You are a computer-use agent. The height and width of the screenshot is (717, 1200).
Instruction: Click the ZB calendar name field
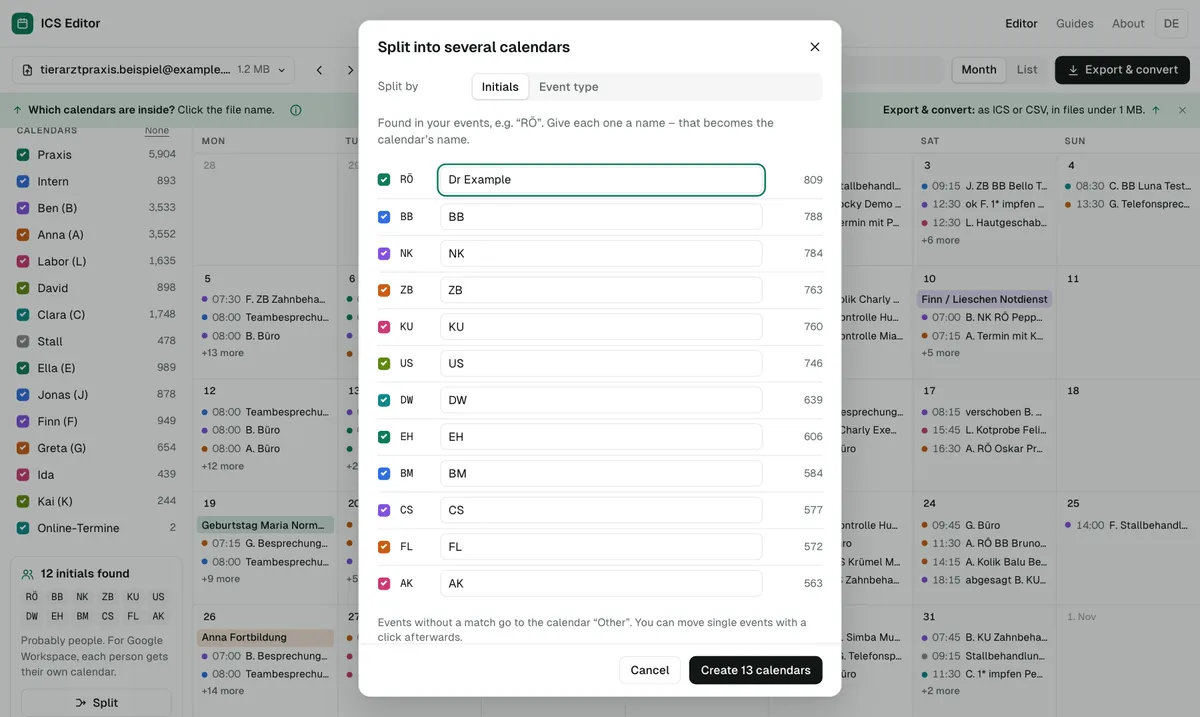pyautogui.click(x=601, y=290)
